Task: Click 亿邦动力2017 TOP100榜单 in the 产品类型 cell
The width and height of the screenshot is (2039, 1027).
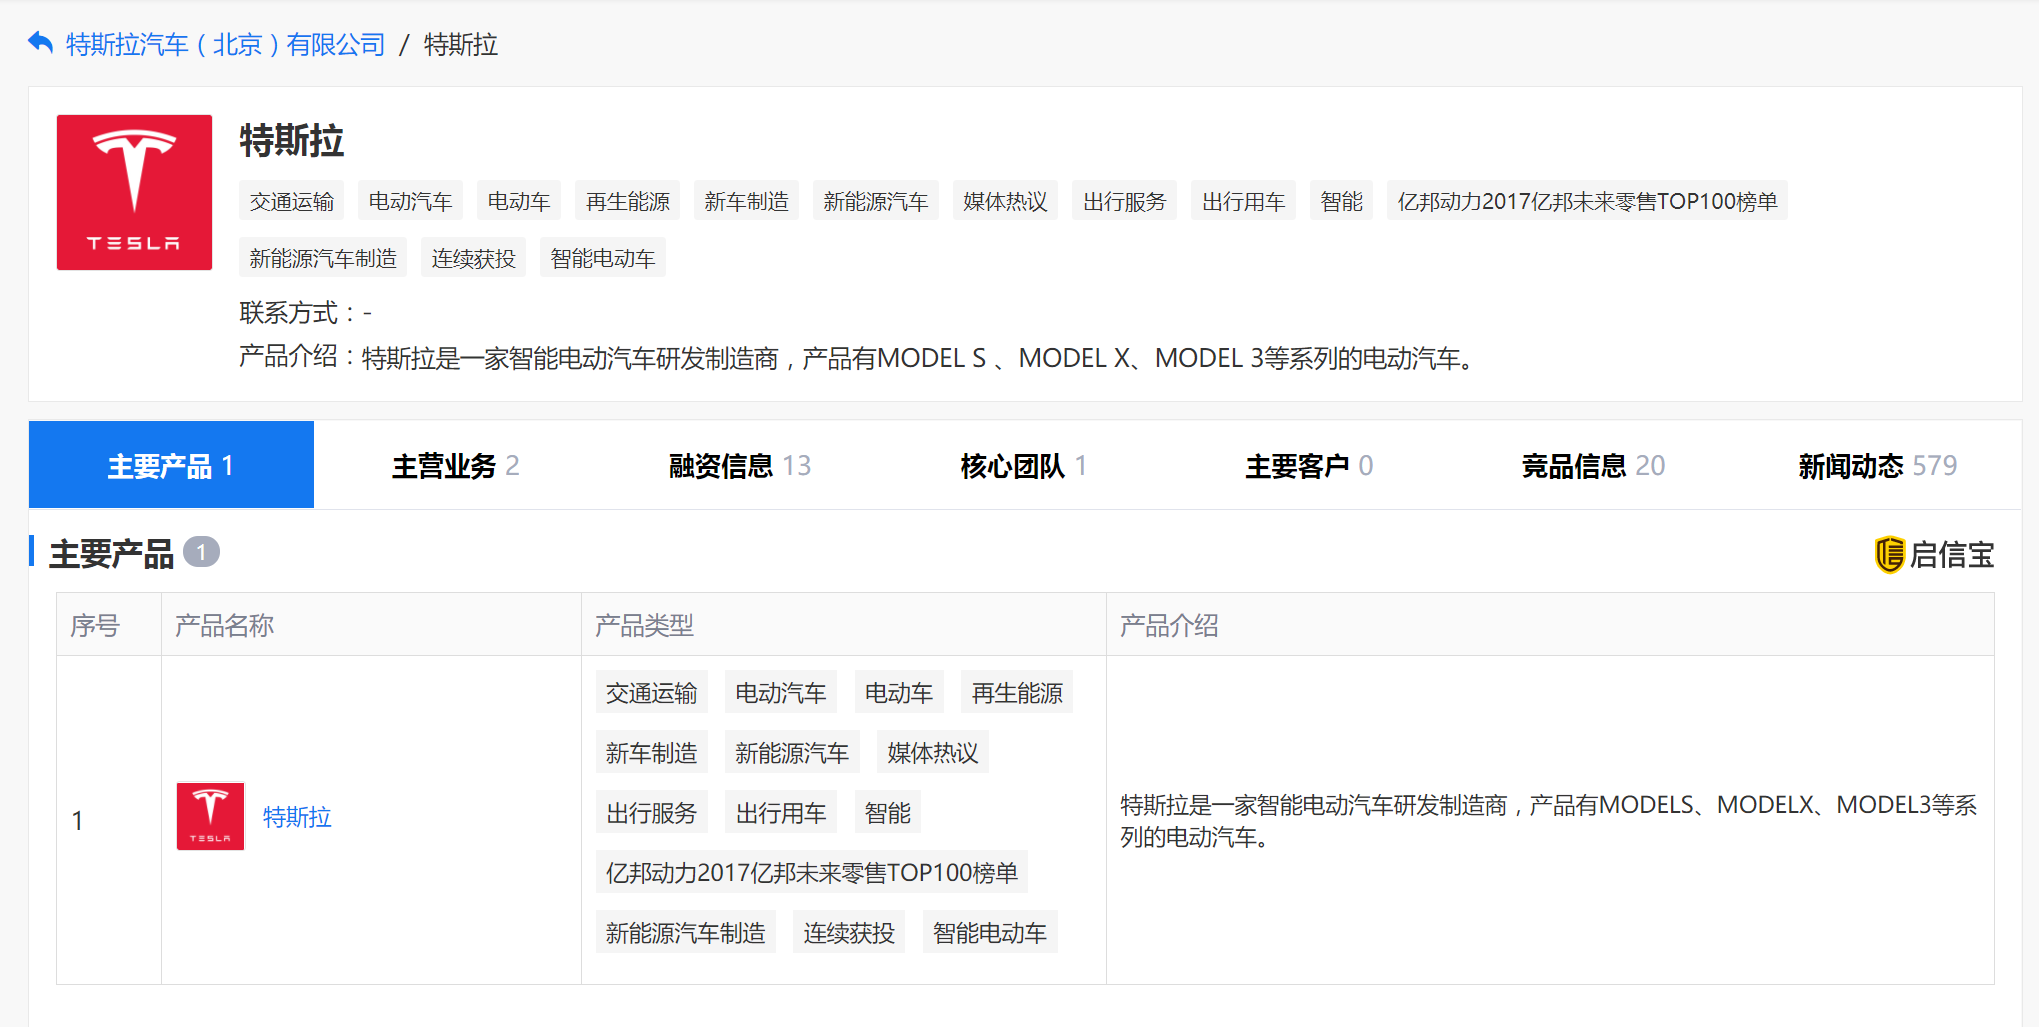Action: point(812,872)
